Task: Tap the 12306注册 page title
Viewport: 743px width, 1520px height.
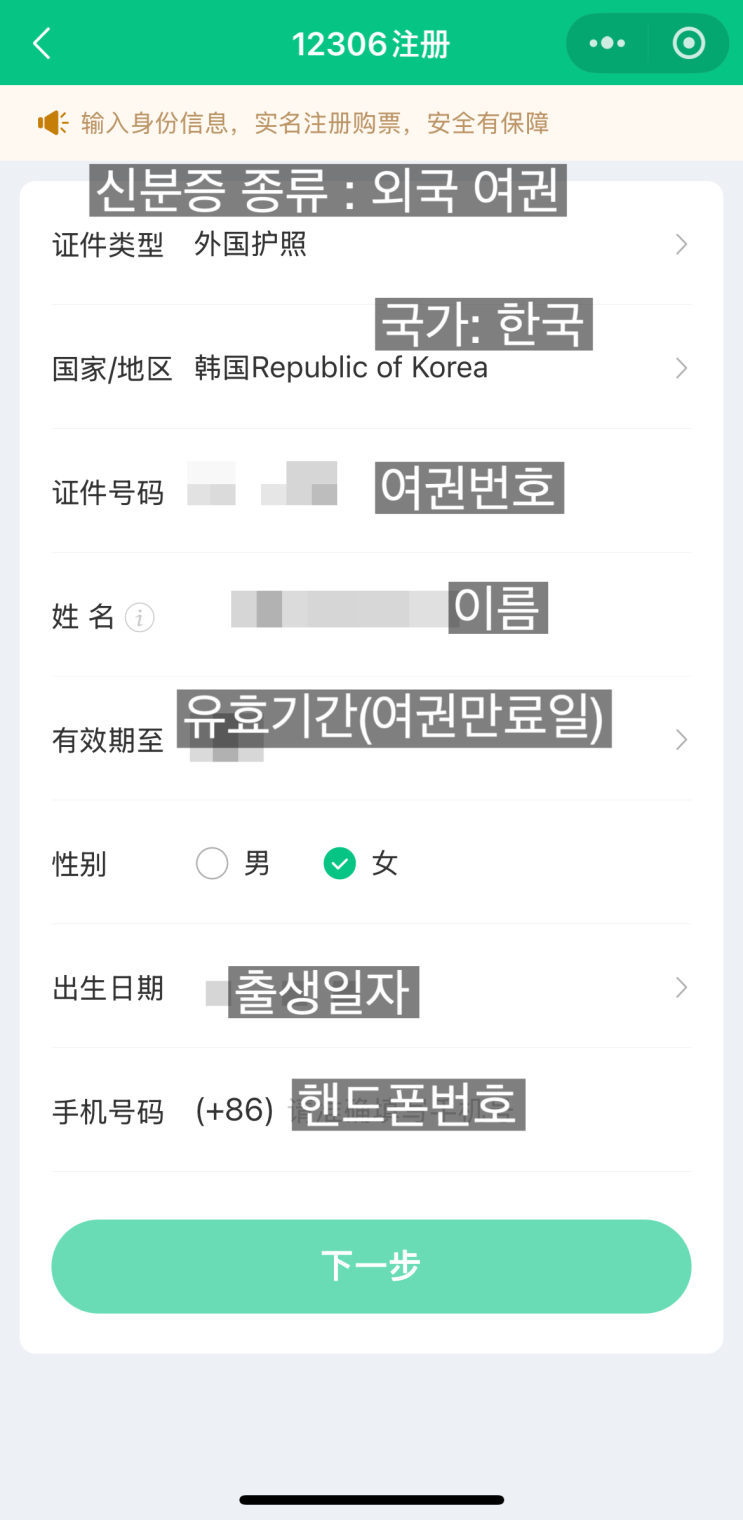Action: pos(371,44)
